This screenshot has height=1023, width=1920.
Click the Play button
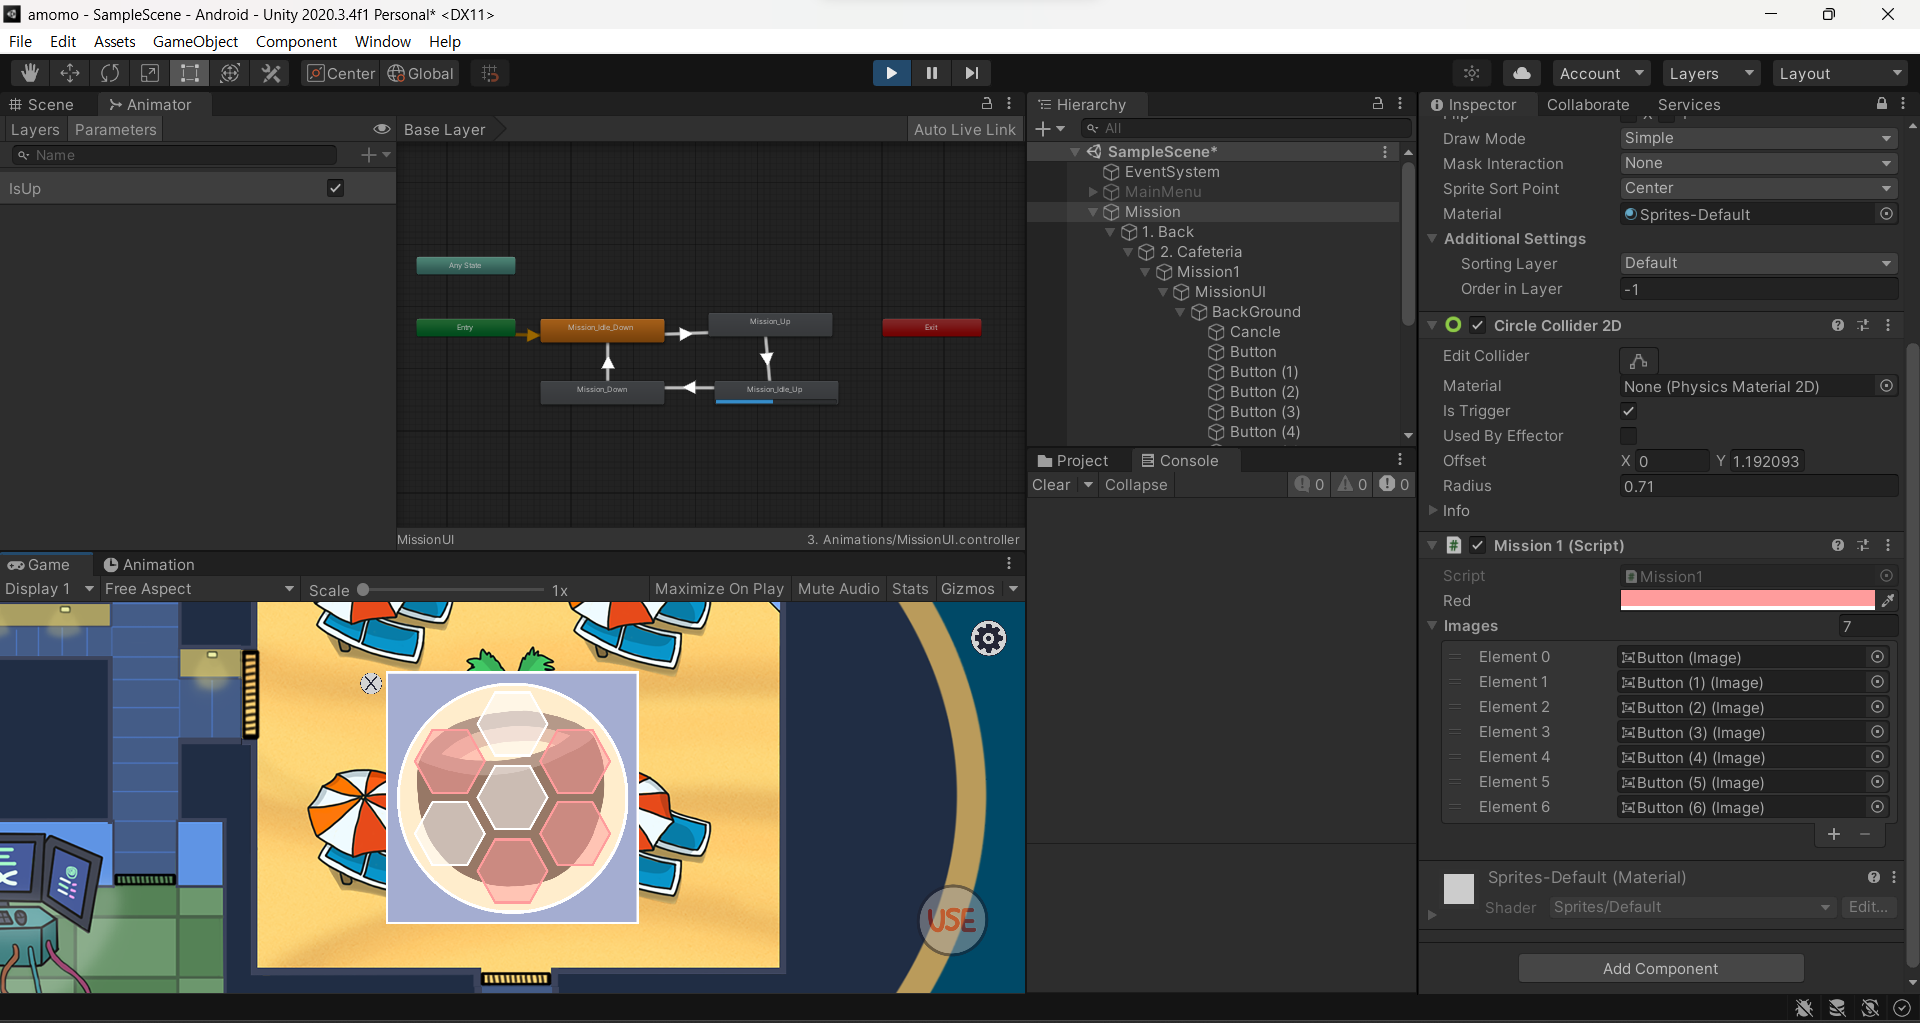[891, 73]
